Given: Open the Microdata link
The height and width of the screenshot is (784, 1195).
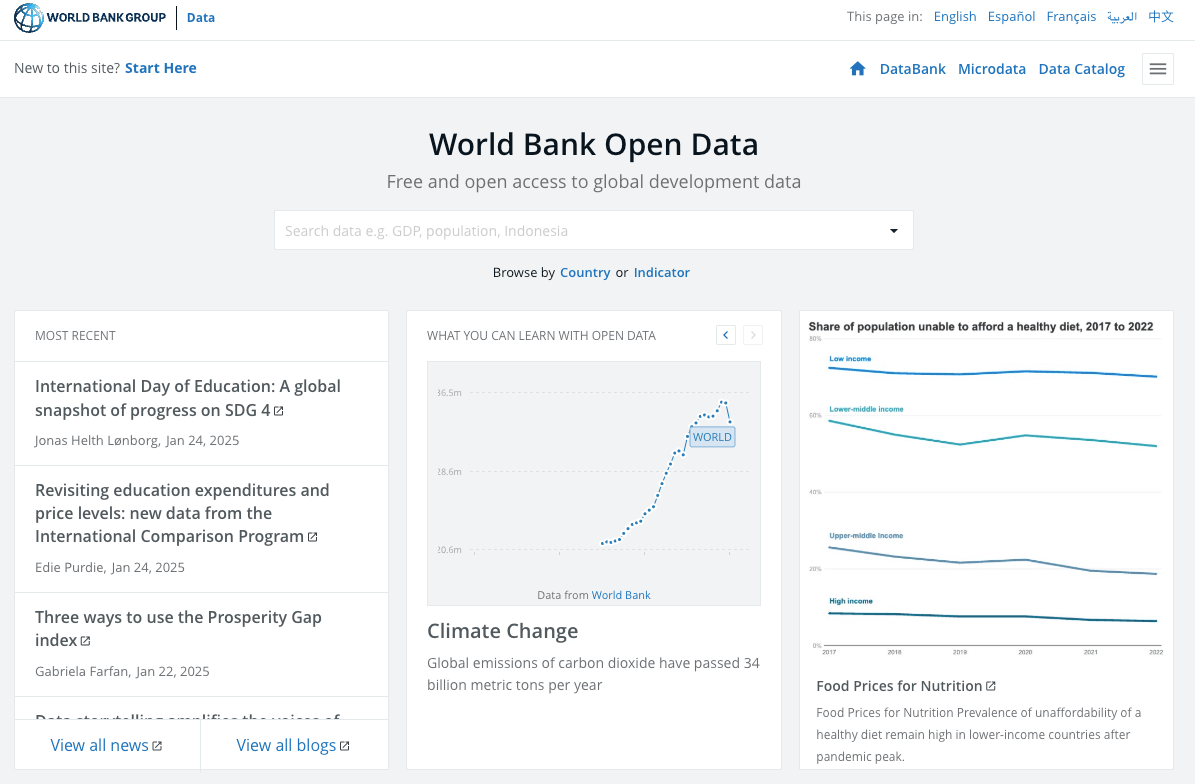Looking at the screenshot, I should (992, 69).
